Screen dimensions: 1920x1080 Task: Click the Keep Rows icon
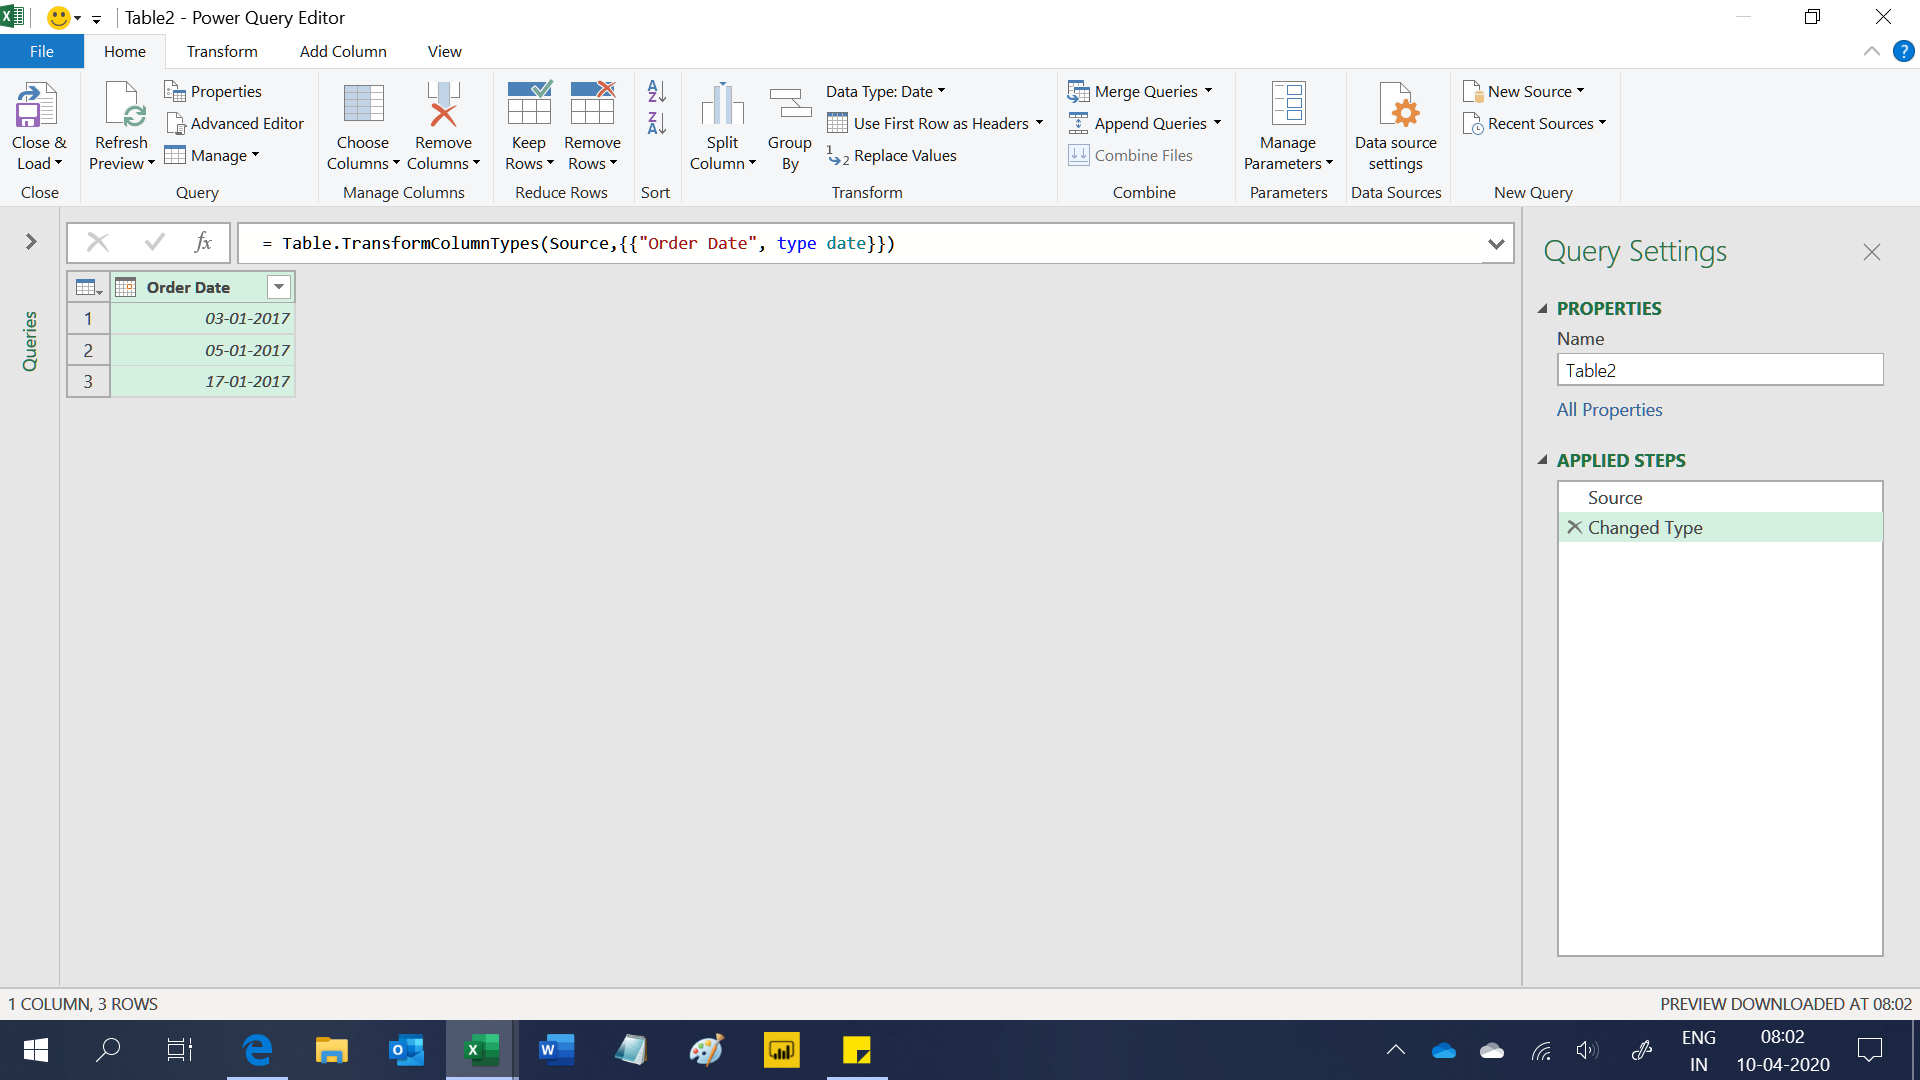[x=529, y=103]
